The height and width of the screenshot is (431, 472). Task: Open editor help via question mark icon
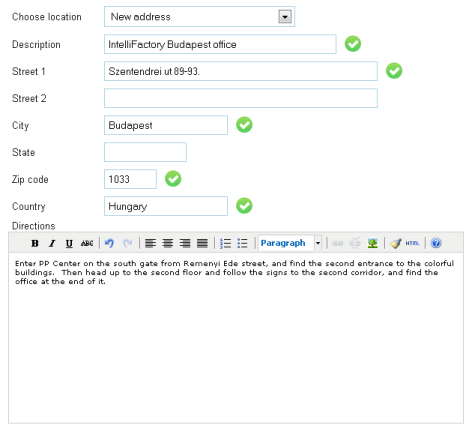[x=436, y=243]
